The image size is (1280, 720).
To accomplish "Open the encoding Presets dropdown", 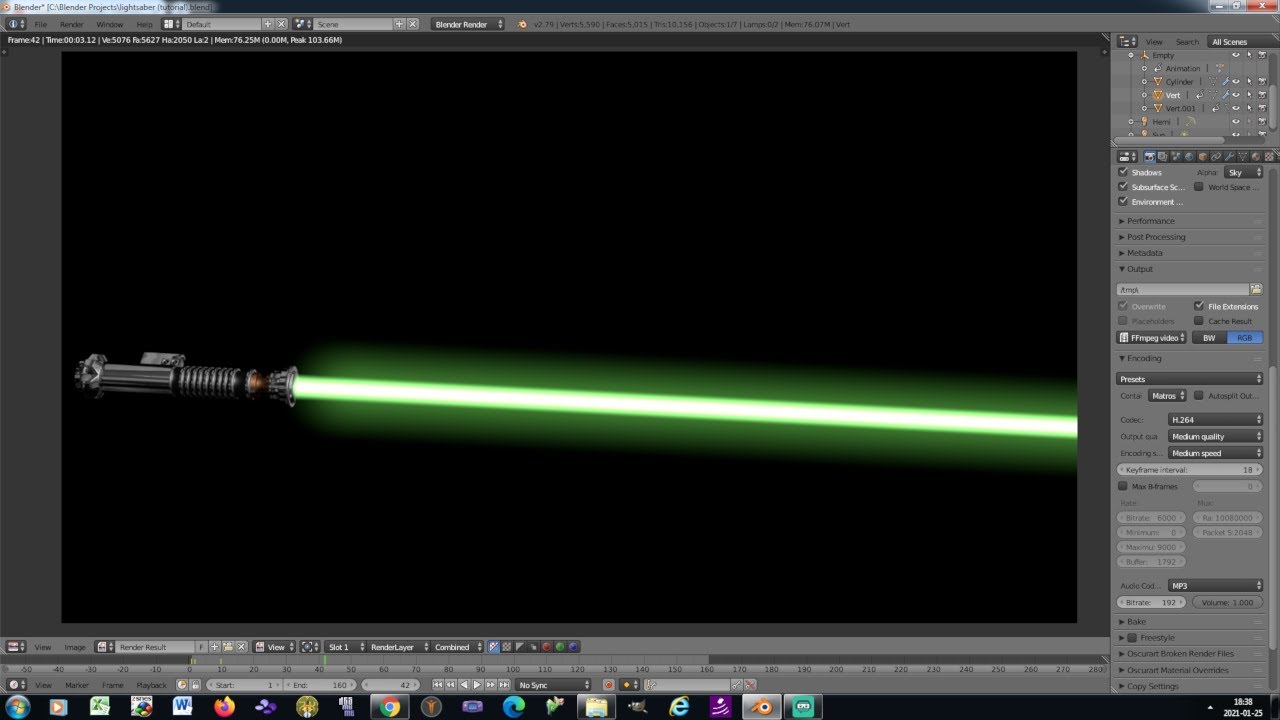I will pos(1190,379).
